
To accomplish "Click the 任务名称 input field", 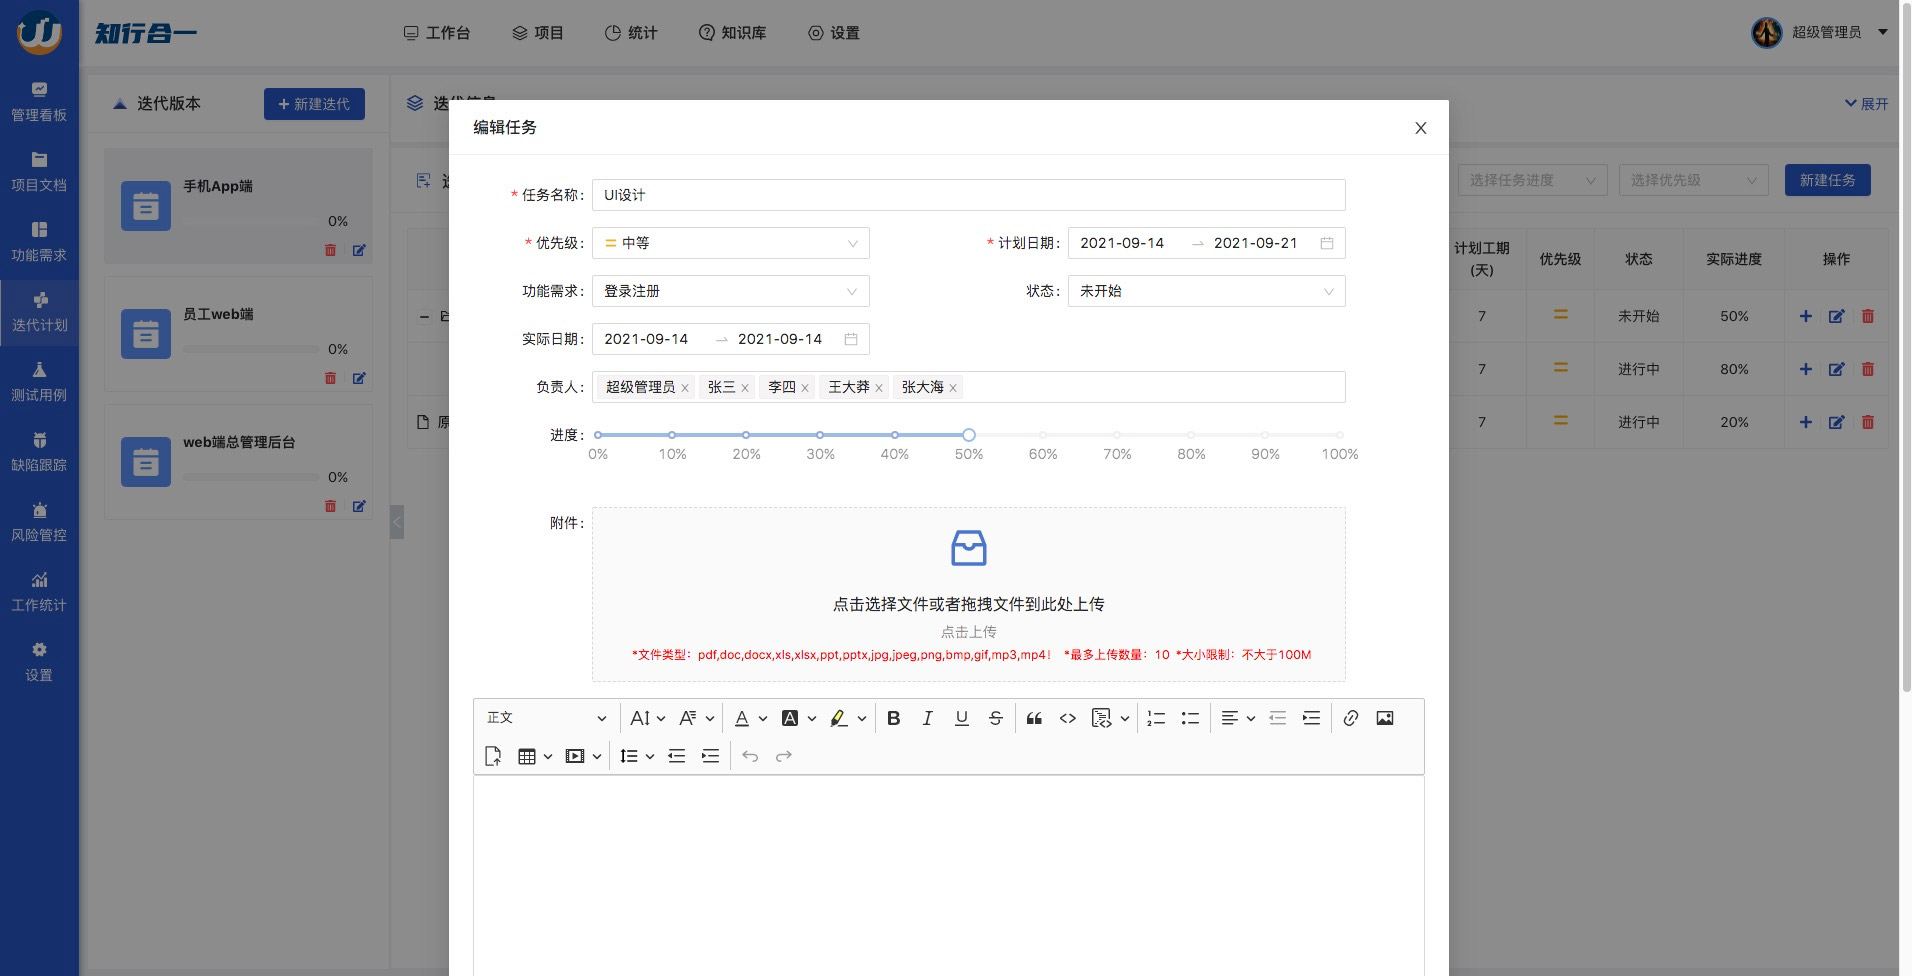I will pyautogui.click(x=968, y=195).
